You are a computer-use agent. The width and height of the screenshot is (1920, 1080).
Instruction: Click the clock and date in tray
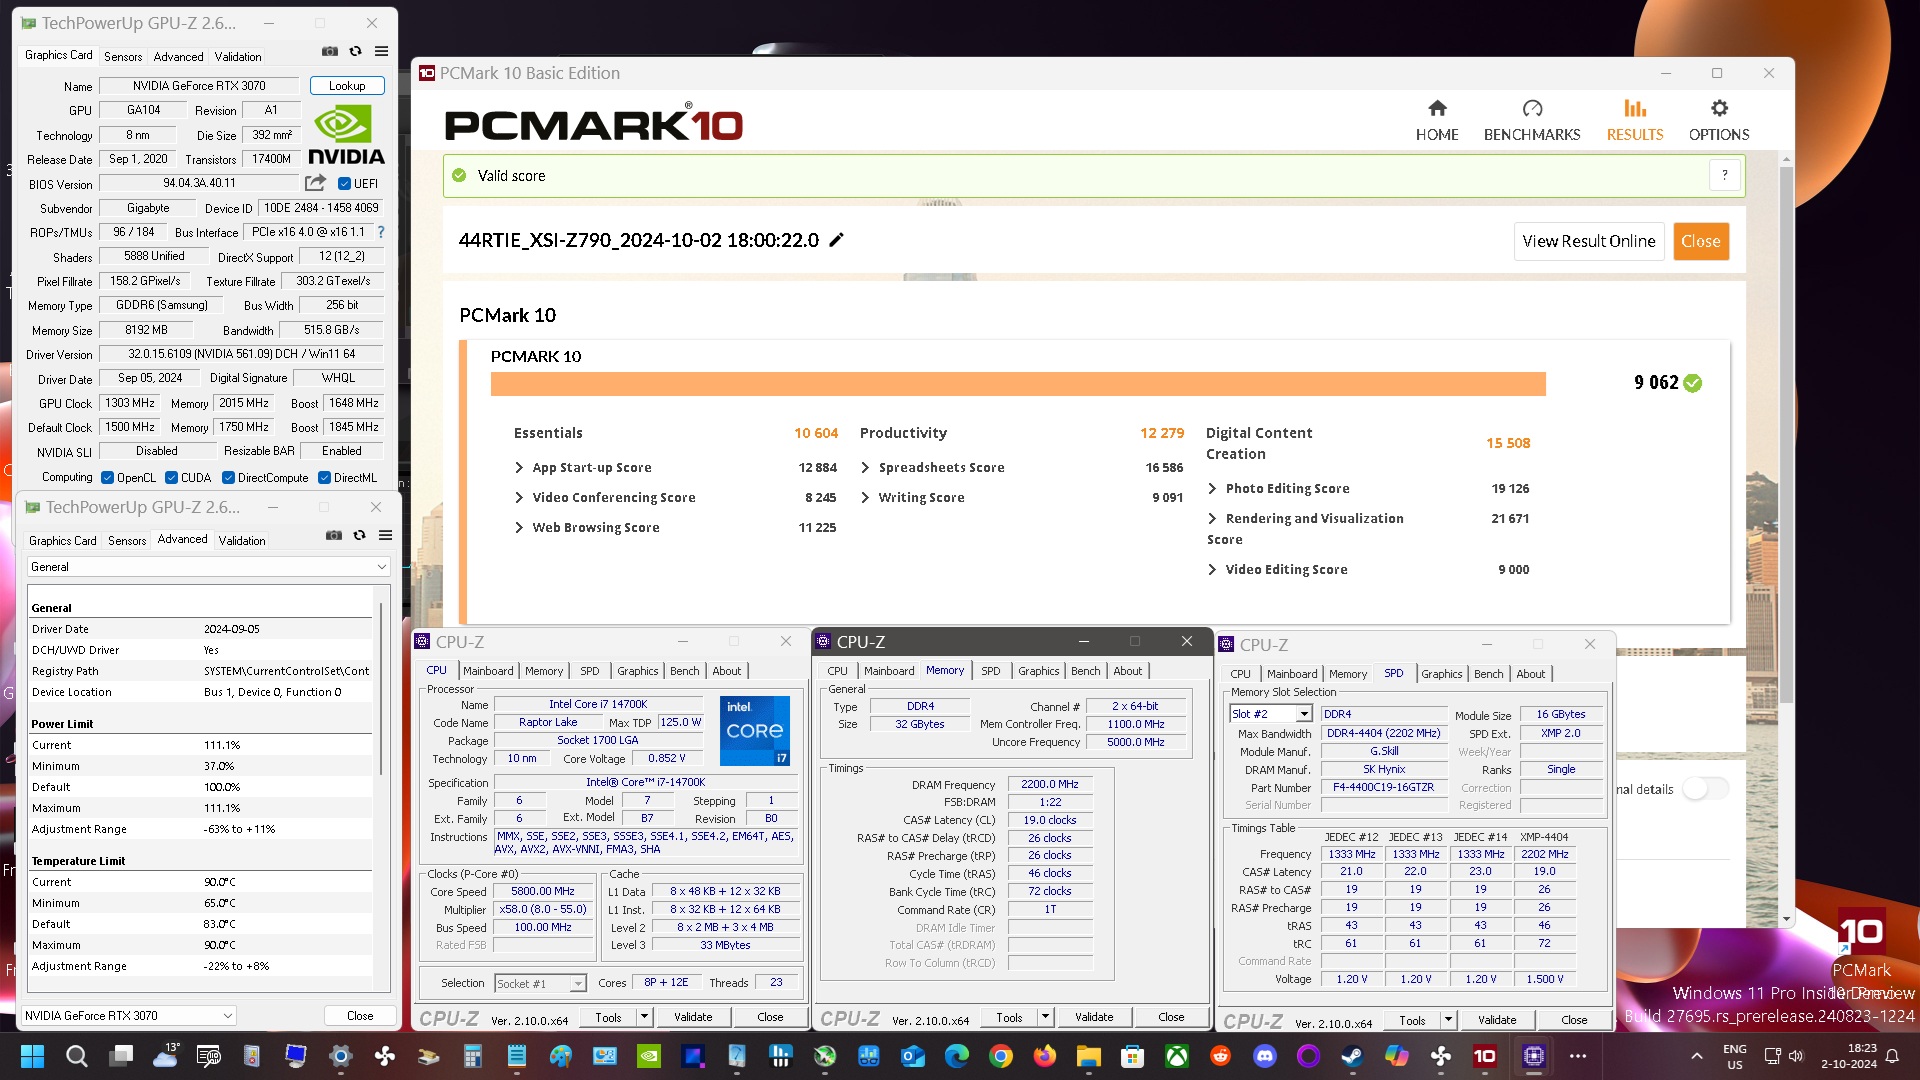point(1848,1056)
